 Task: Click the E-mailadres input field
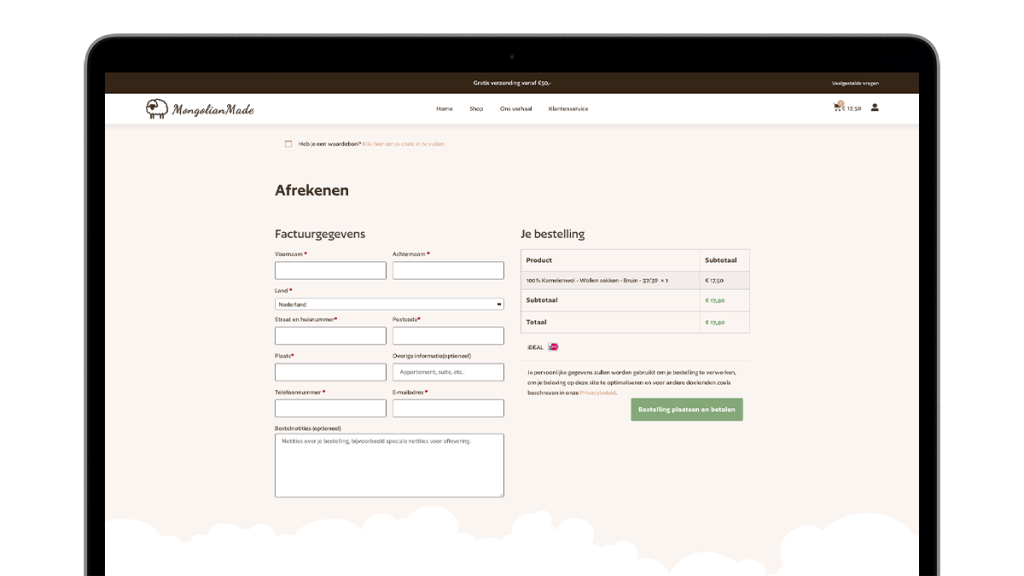tap(448, 408)
